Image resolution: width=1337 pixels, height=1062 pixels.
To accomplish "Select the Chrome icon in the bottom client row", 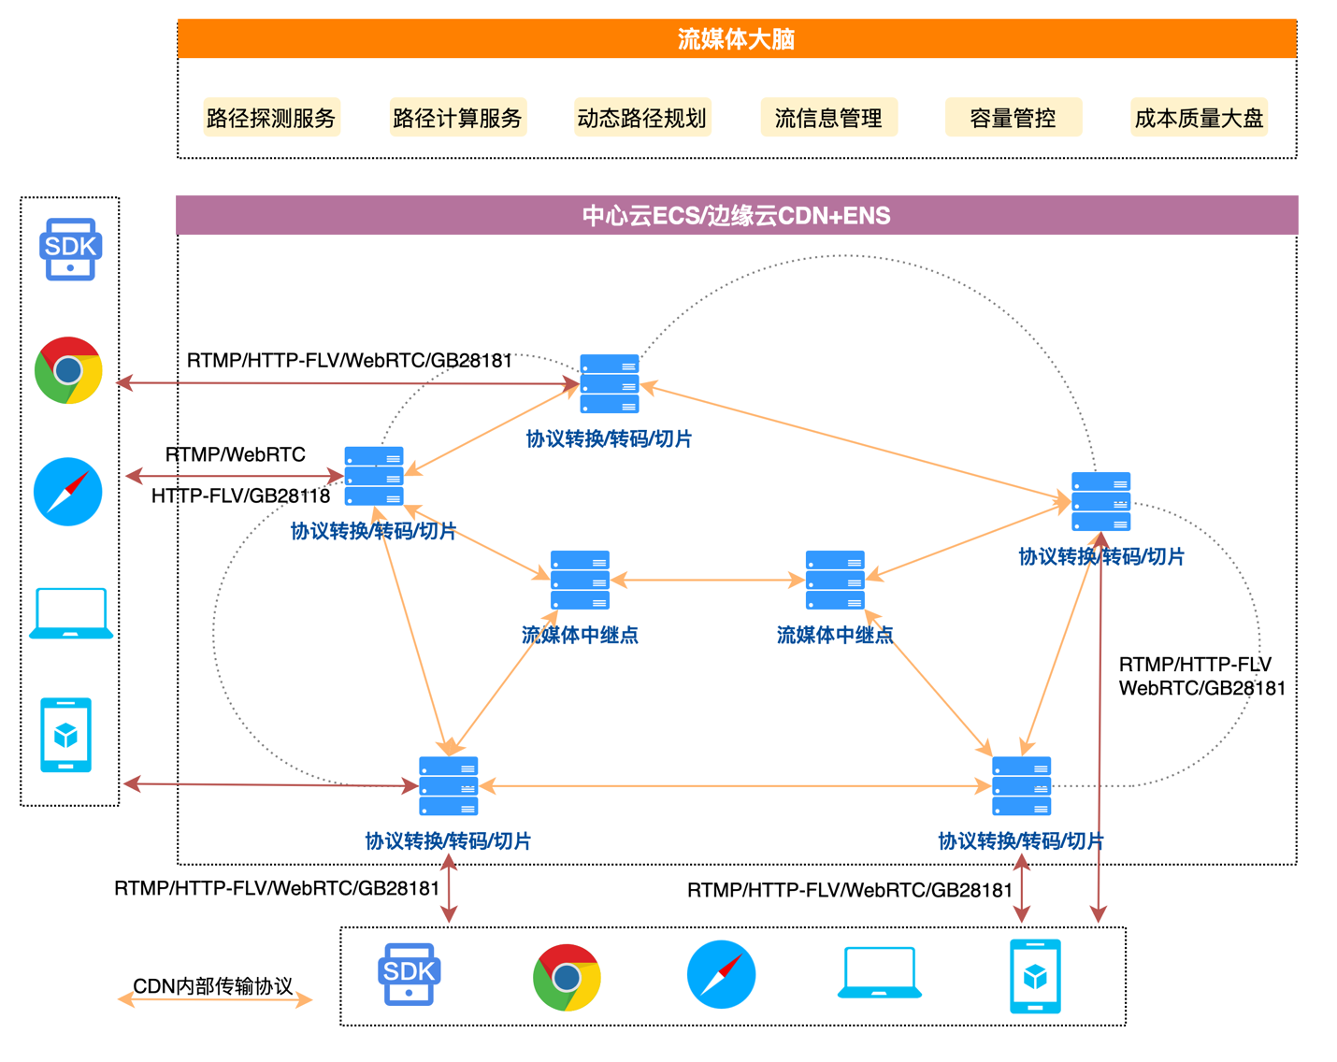I will click(567, 977).
